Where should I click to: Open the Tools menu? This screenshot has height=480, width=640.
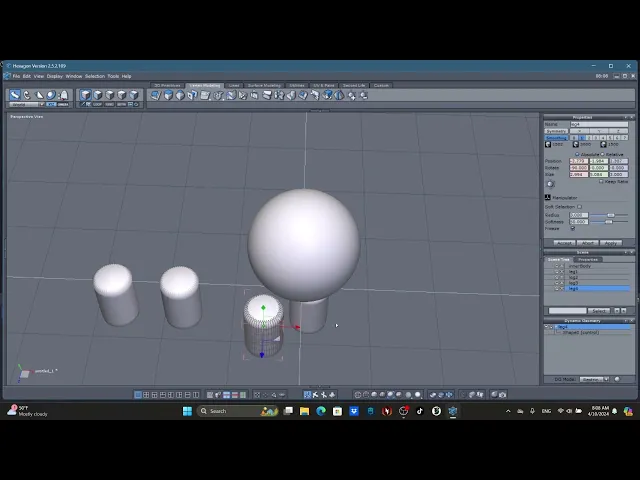click(x=113, y=76)
